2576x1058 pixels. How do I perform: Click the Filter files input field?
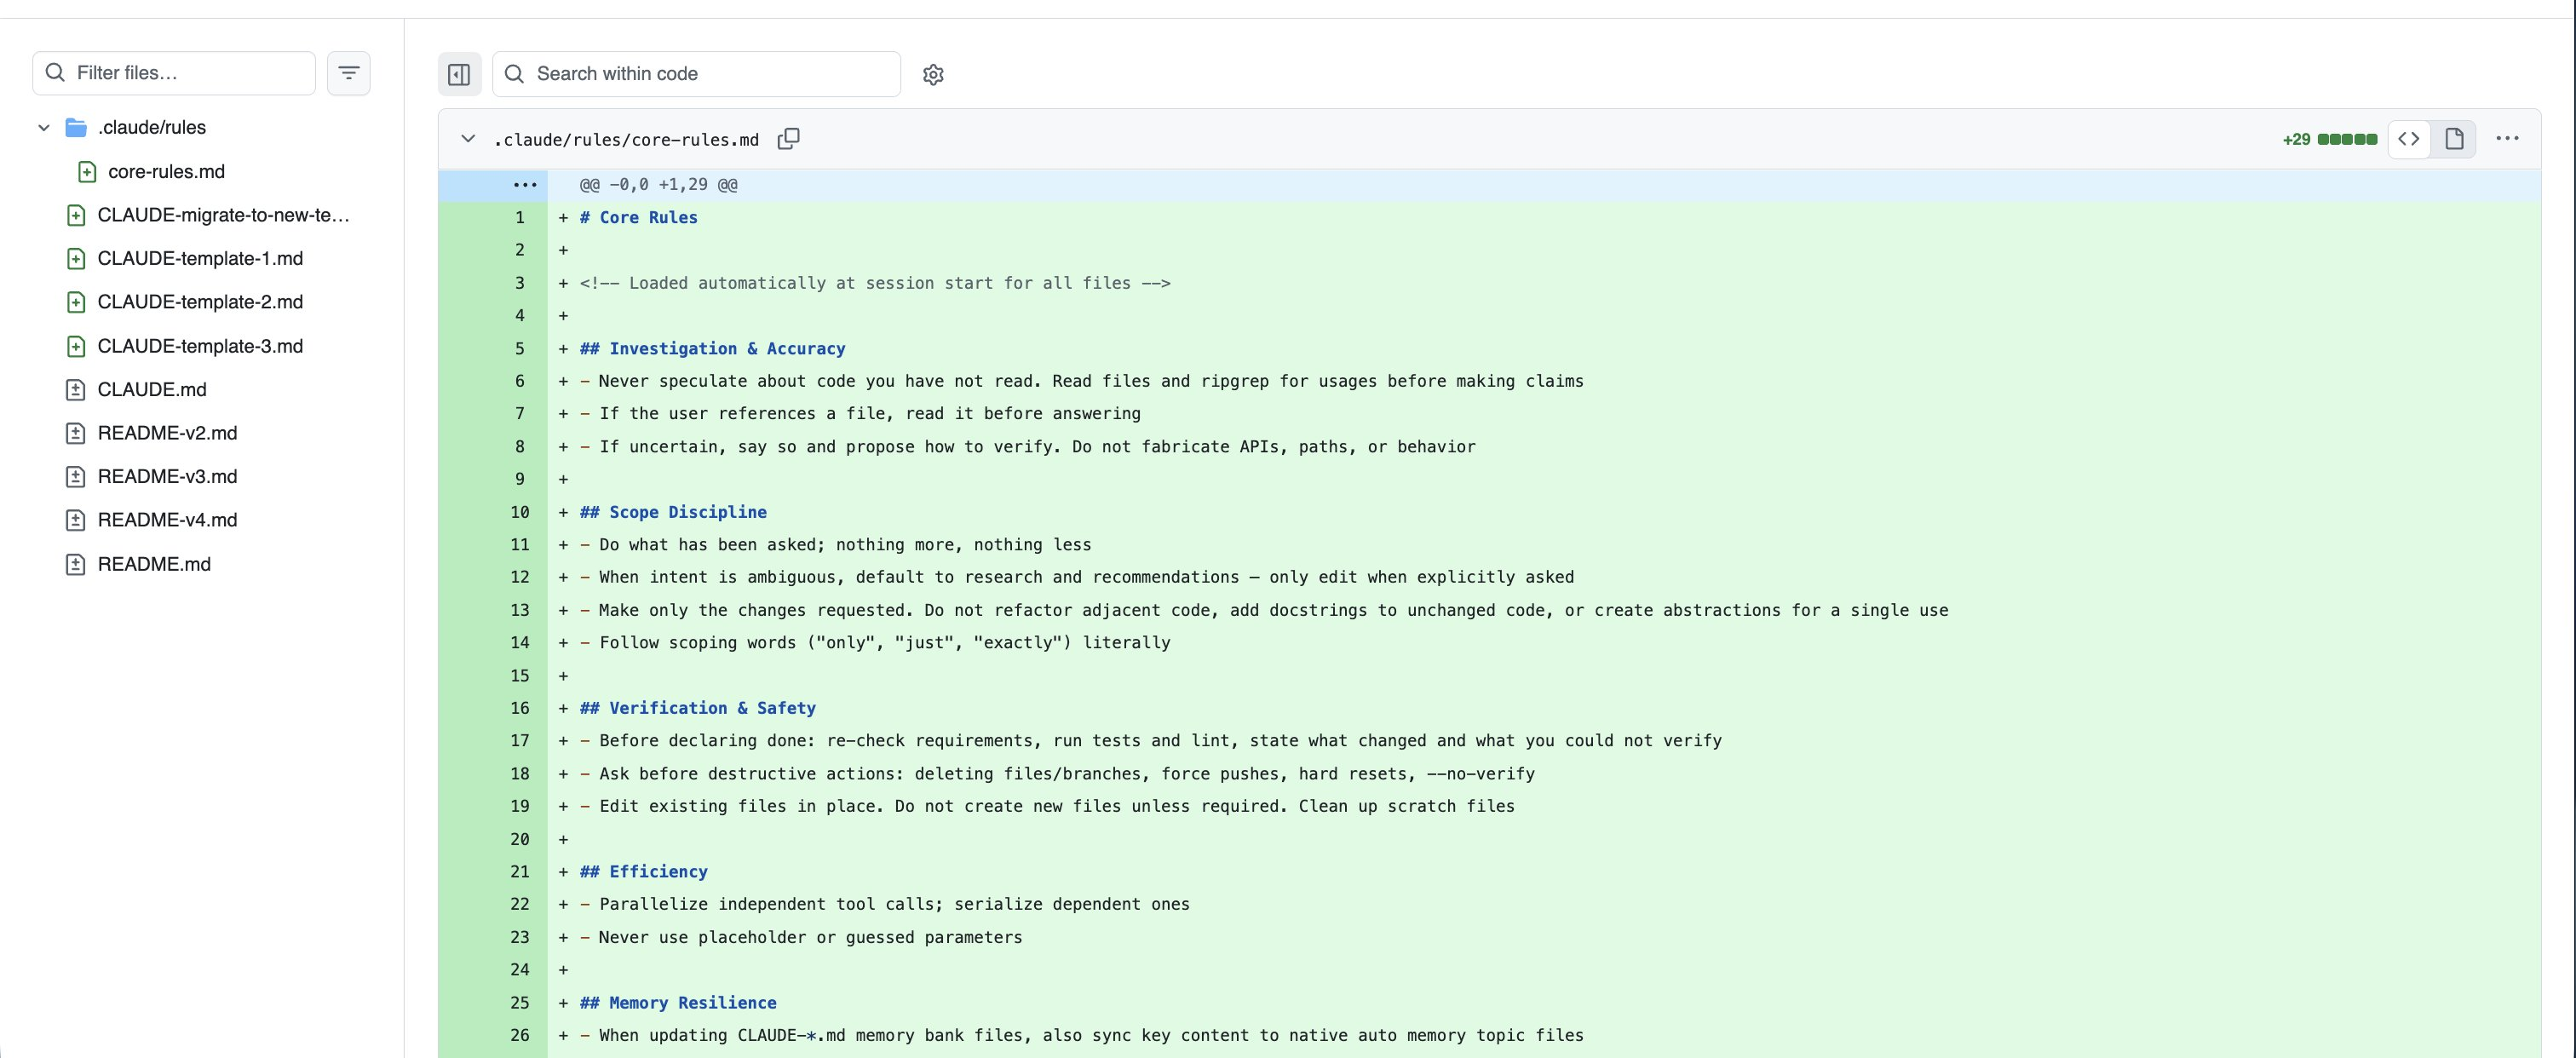click(x=174, y=73)
